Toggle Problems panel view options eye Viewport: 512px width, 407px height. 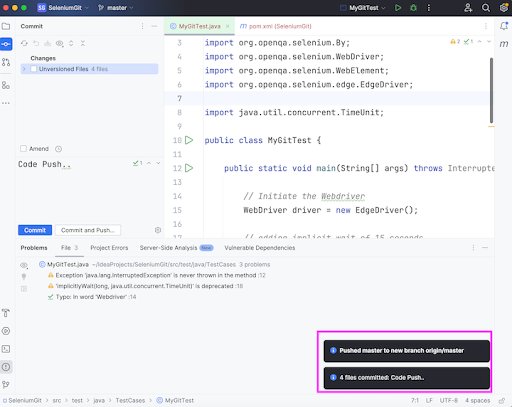[x=24, y=265]
